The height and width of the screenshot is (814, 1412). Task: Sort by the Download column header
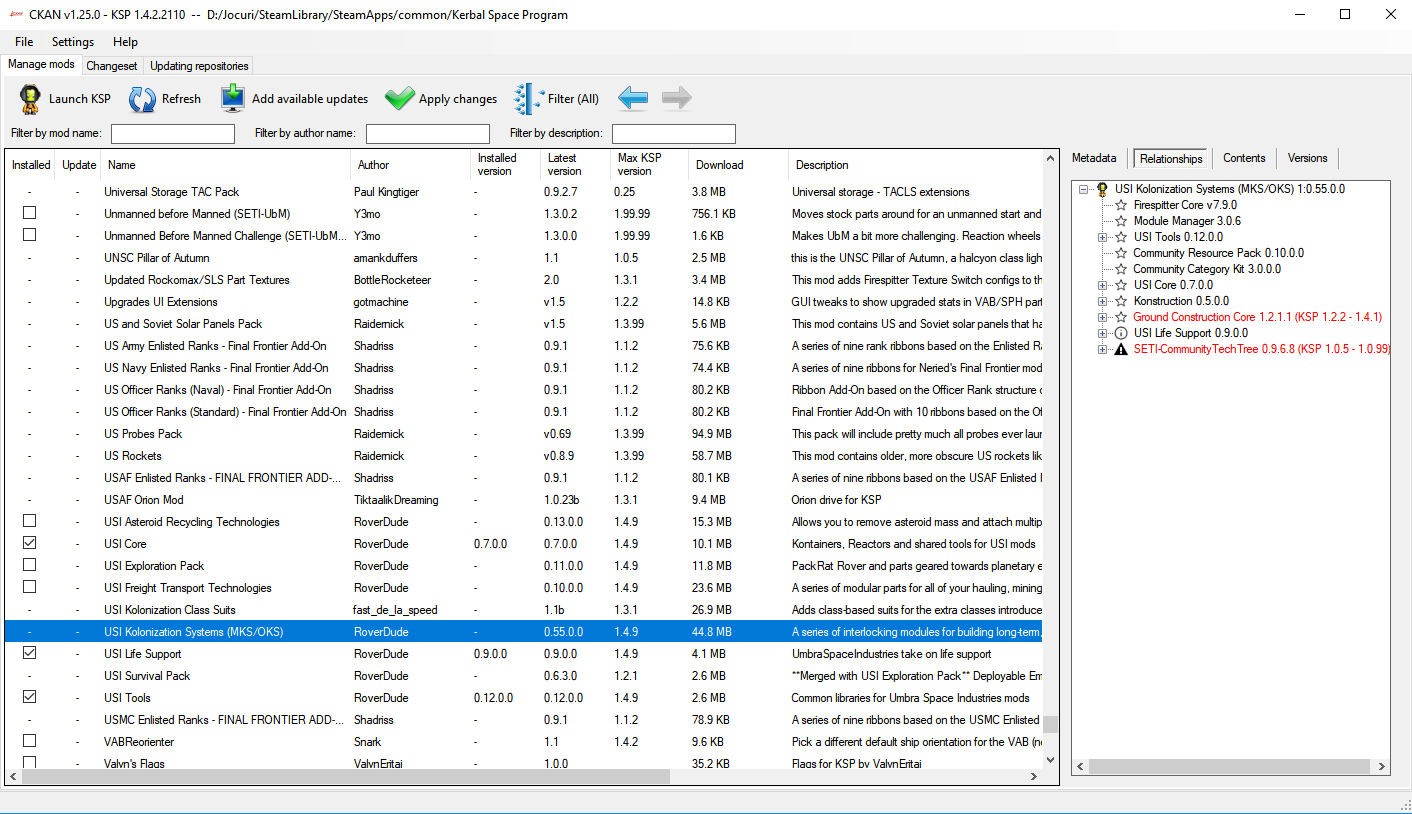tap(738, 165)
